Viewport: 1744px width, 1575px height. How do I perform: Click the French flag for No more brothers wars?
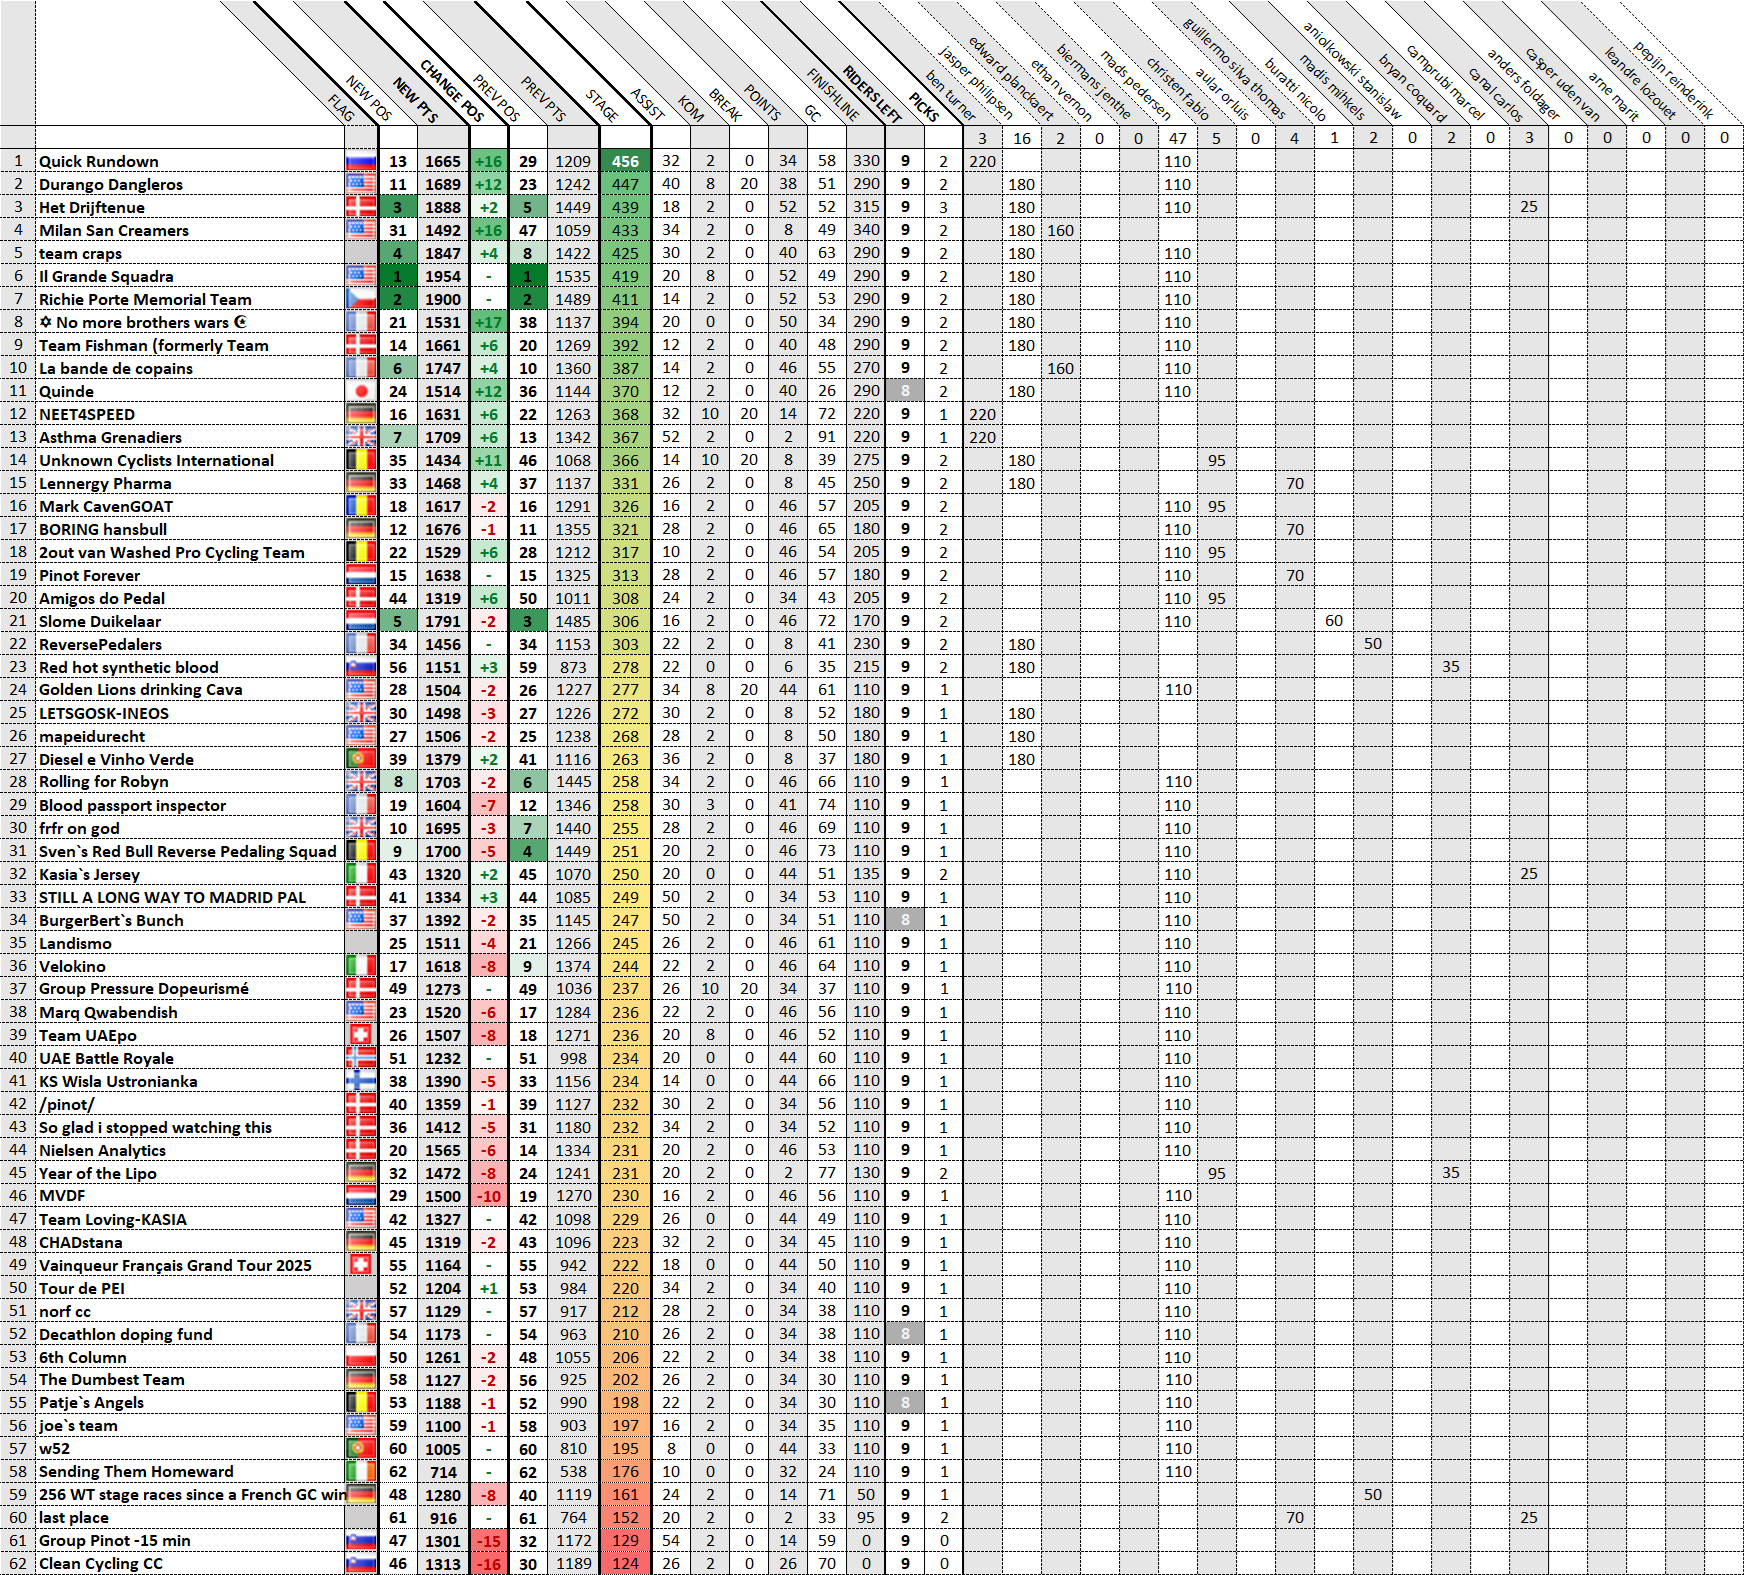(360, 322)
